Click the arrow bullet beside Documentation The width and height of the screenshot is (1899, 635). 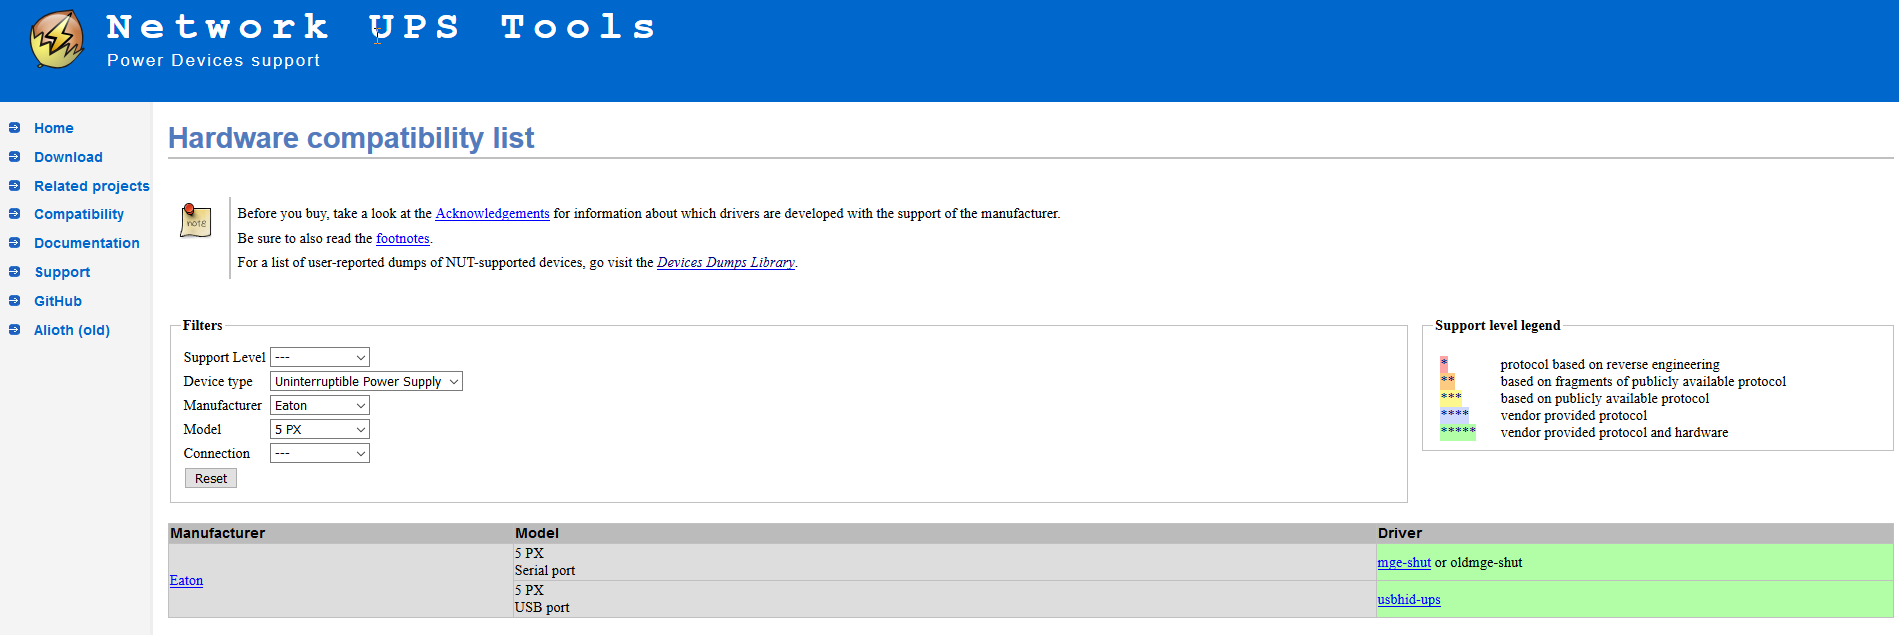(14, 243)
